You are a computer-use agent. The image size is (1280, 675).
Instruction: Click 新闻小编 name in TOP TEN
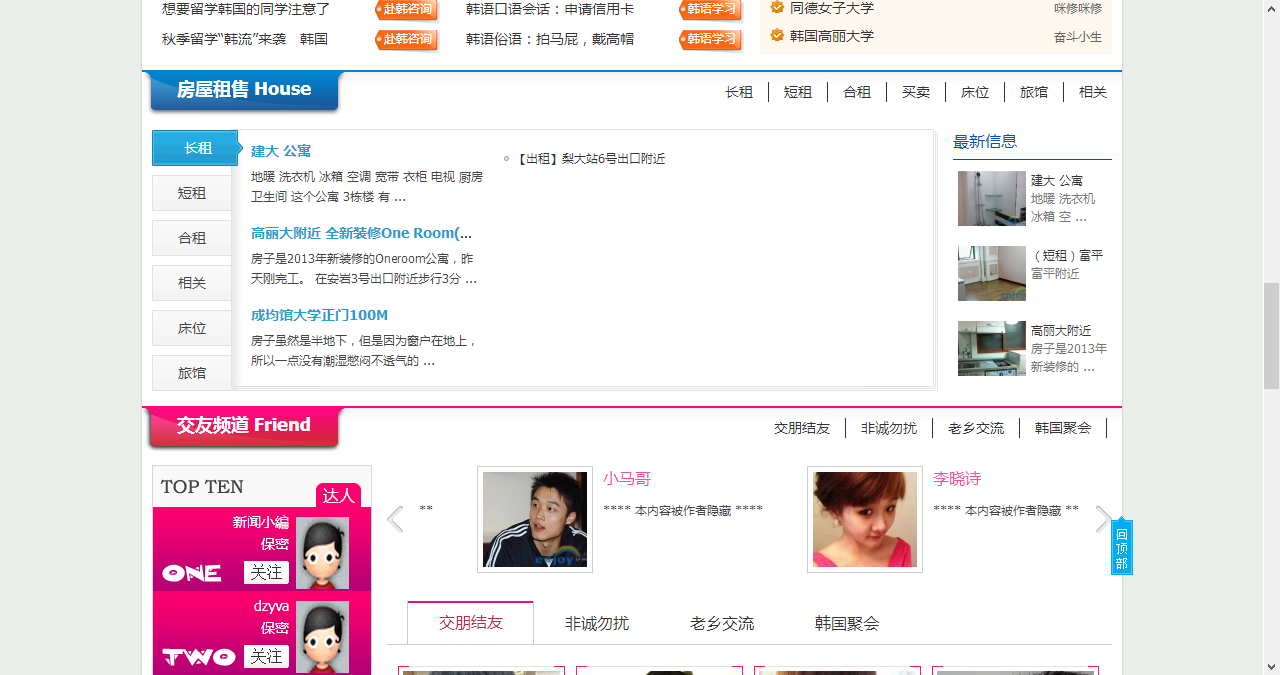point(261,522)
